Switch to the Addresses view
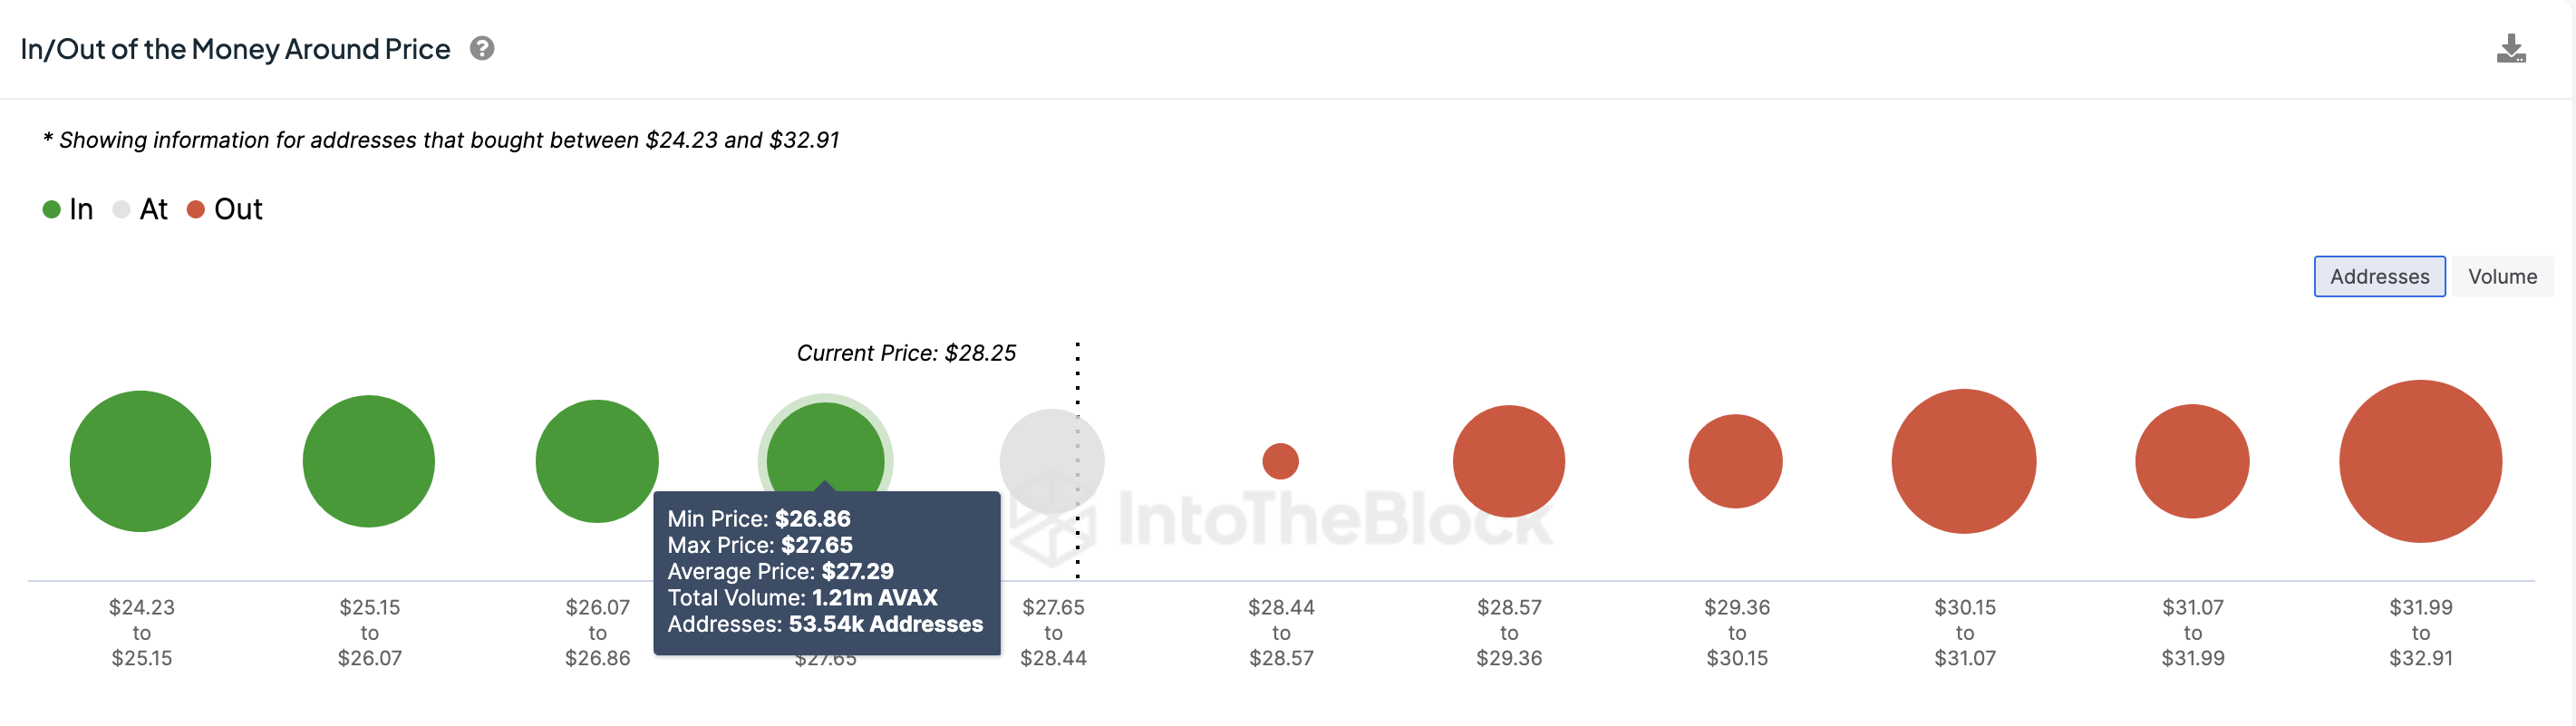Image resolution: width=2576 pixels, height=726 pixels. (x=2378, y=277)
